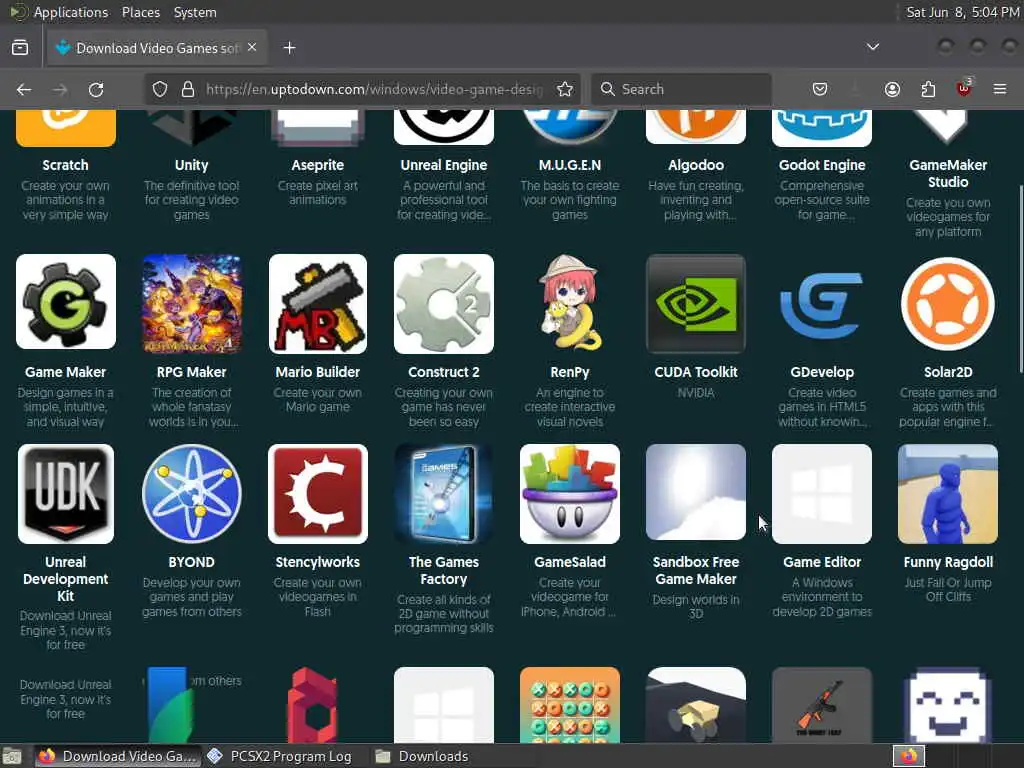Click the Search box in toolbar
Viewport: 1024px width, 768px height.
681,89
